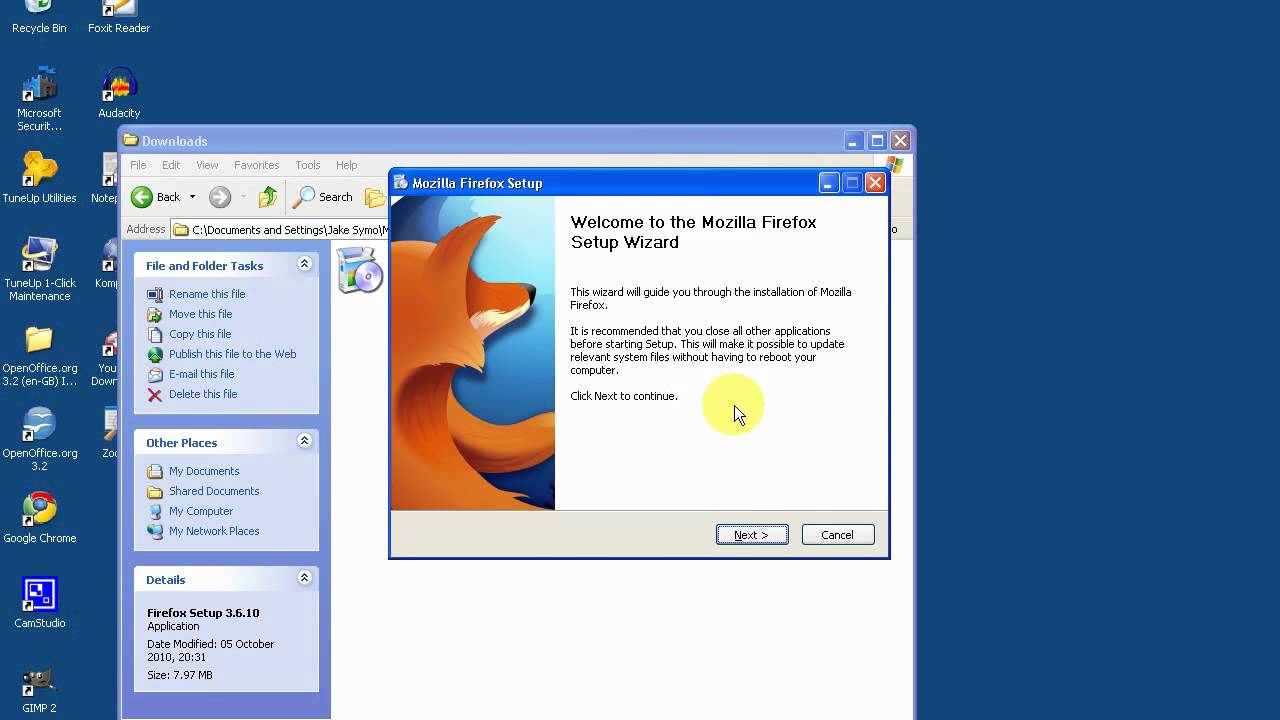Close the Mozilla Firefox Setup dialog
The height and width of the screenshot is (720, 1280).
pos(875,183)
